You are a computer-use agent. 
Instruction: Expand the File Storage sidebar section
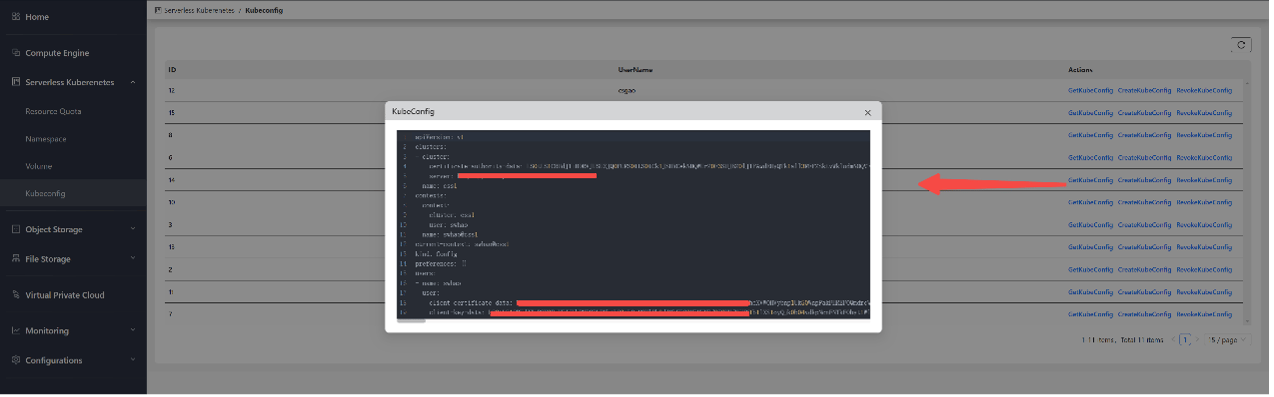point(133,259)
